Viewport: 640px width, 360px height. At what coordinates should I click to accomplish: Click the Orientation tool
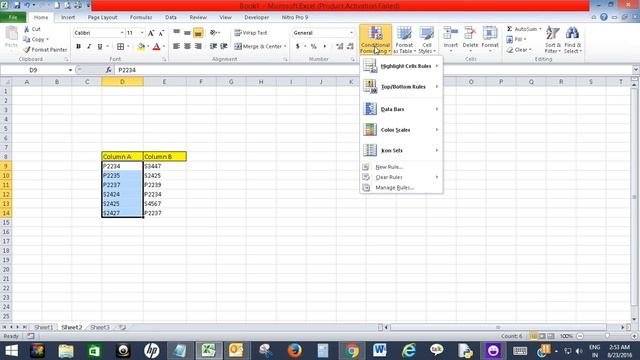(x=214, y=33)
